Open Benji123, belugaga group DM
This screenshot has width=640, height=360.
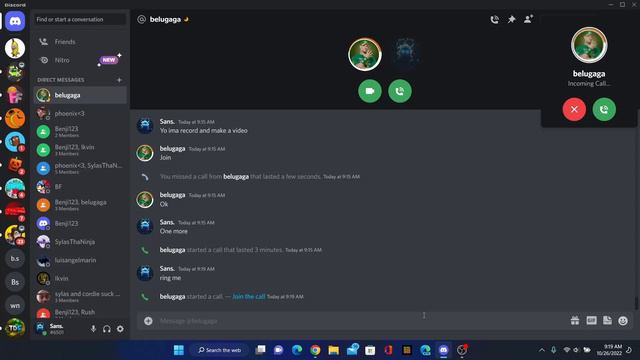tap(80, 205)
